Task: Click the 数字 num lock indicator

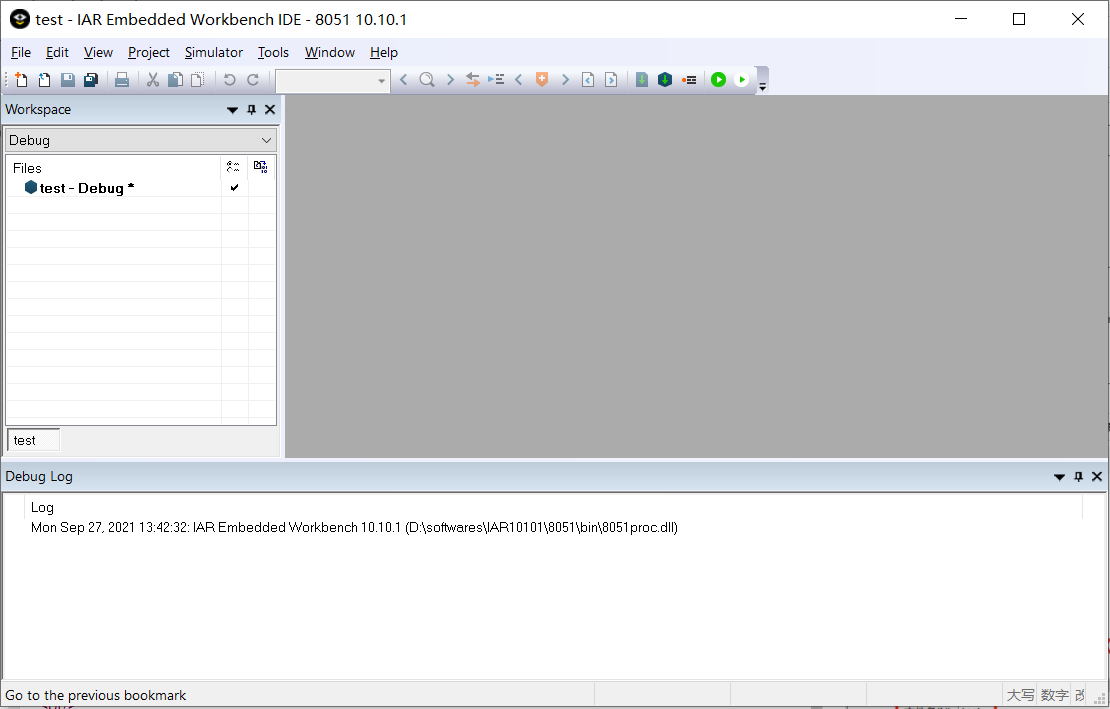Action: pyautogui.click(x=1055, y=696)
